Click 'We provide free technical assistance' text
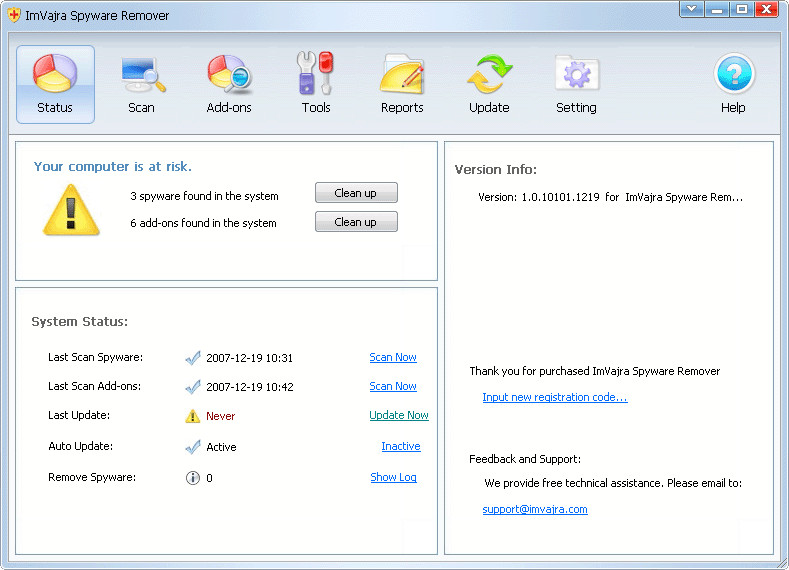Image resolution: width=789 pixels, height=570 pixels. click(613, 483)
